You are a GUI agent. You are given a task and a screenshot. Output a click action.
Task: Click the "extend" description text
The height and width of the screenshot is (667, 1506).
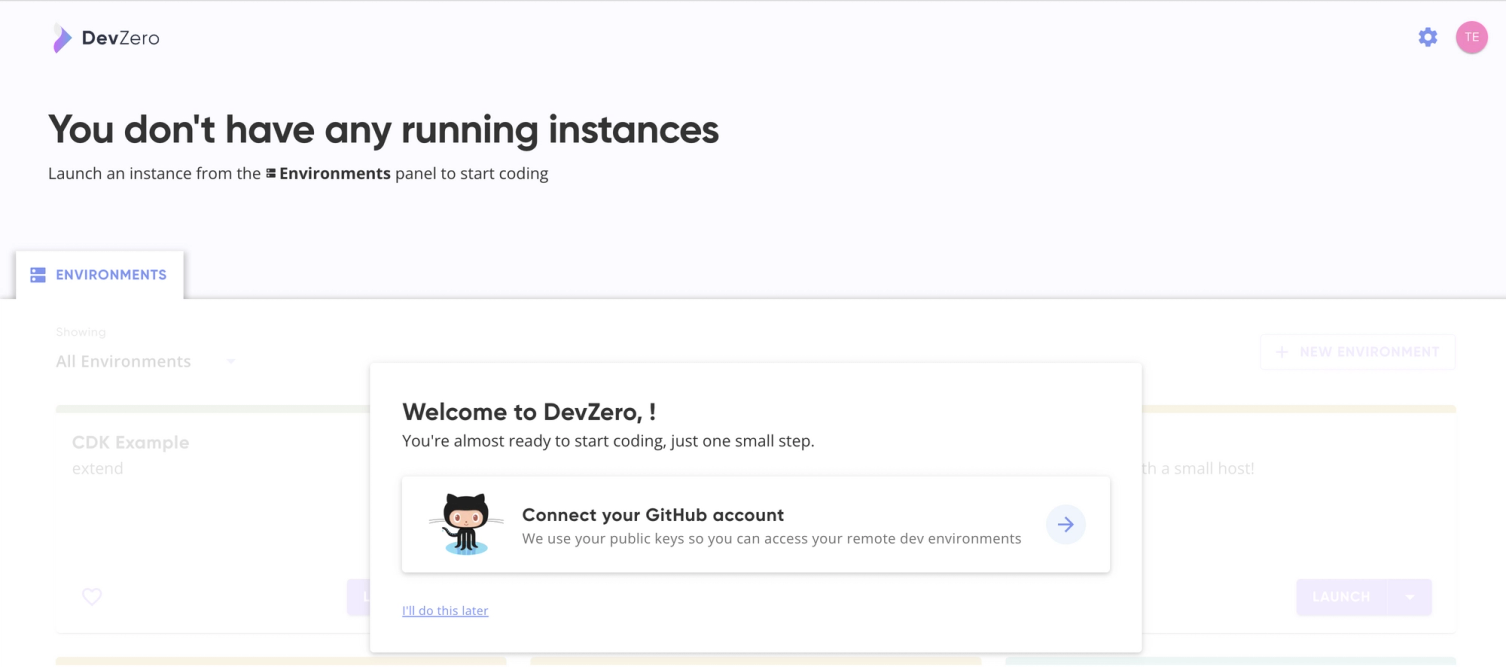[x=98, y=468]
